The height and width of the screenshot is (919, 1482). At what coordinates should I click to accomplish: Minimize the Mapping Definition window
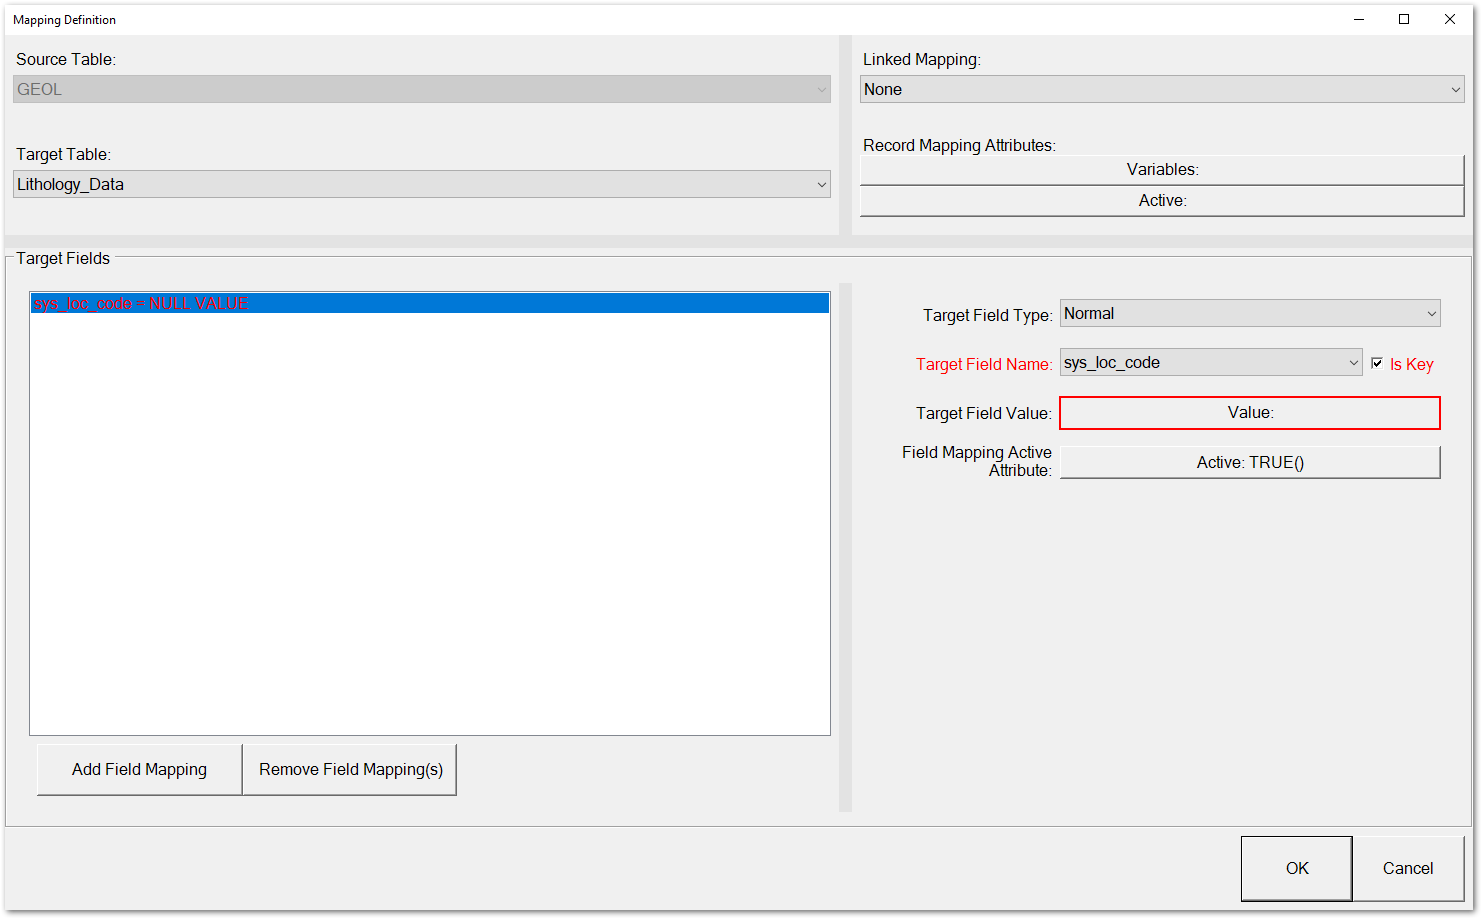coord(1359,19)
